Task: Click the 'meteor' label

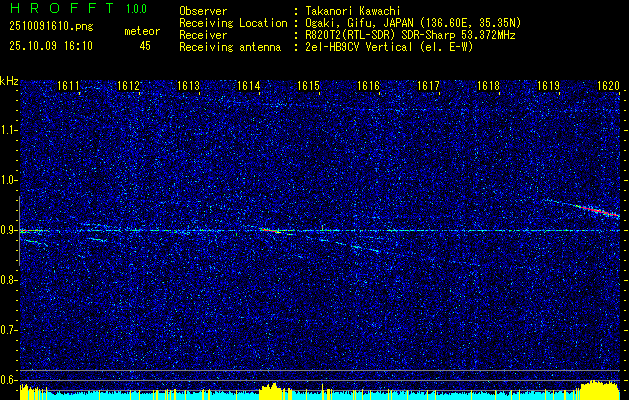Action: pos(142,31)
